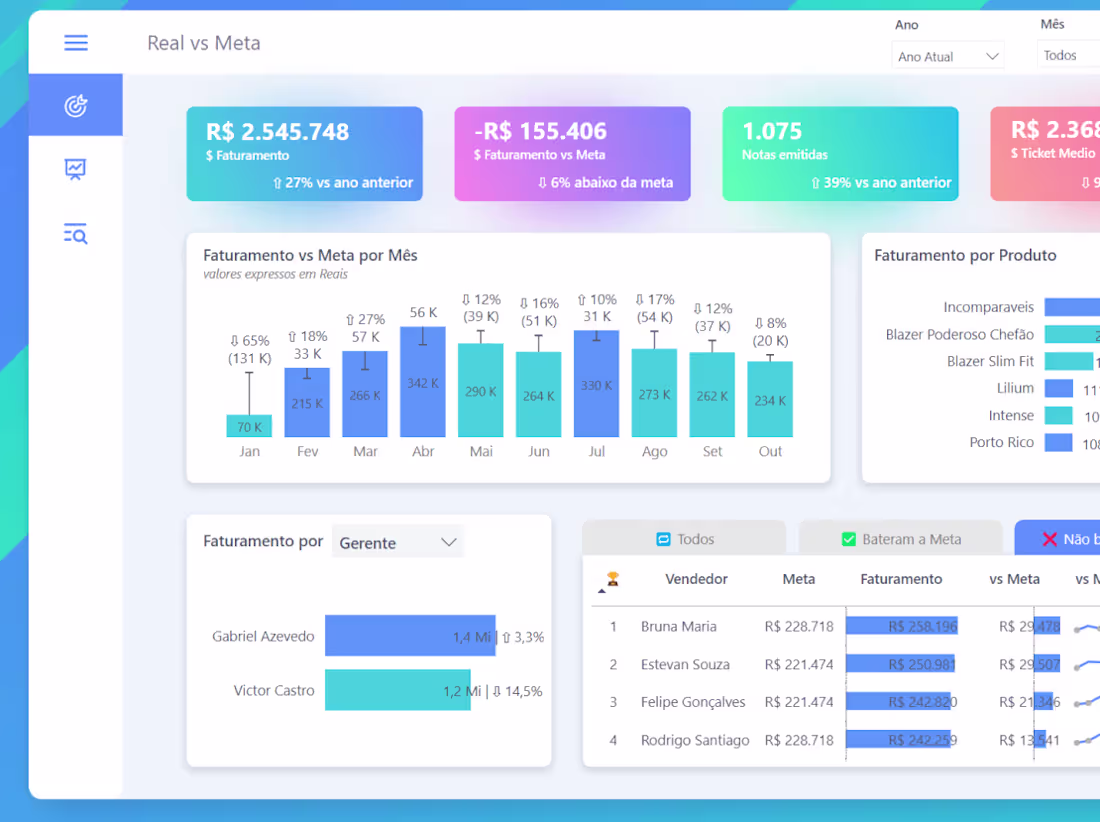Click the 1.075 Notas emitidas card
The width and height of the screenshot is (1100, 822).
coord(840,154)
